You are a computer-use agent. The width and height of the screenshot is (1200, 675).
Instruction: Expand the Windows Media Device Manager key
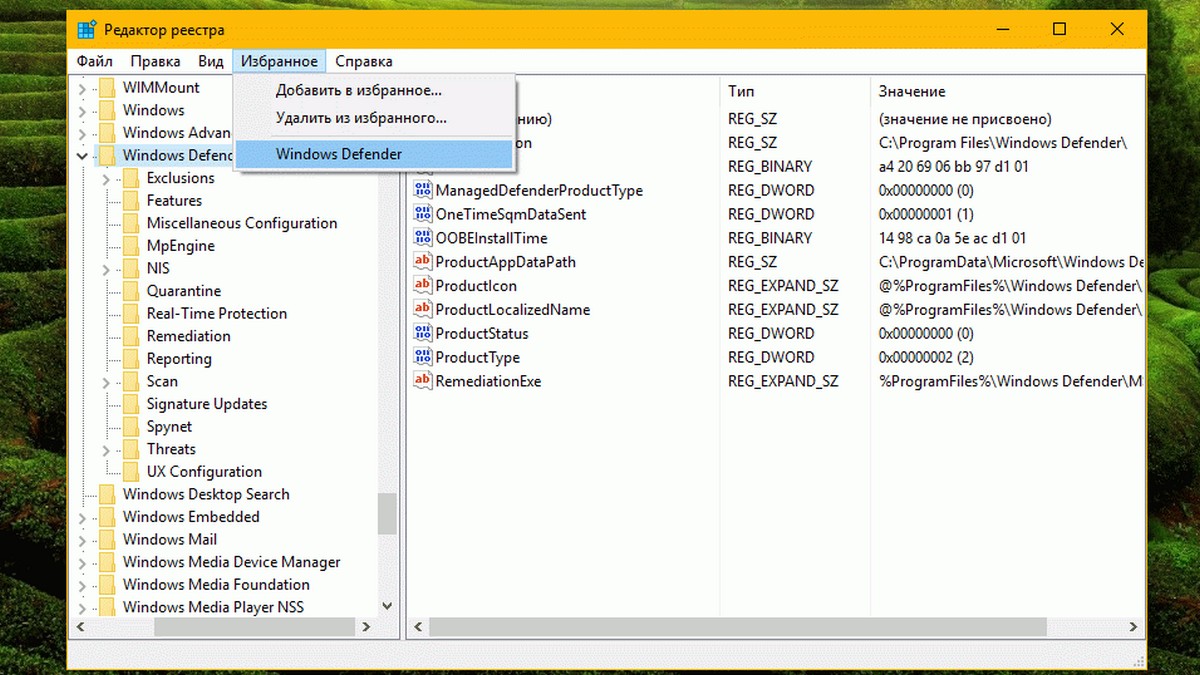[82, 562]
